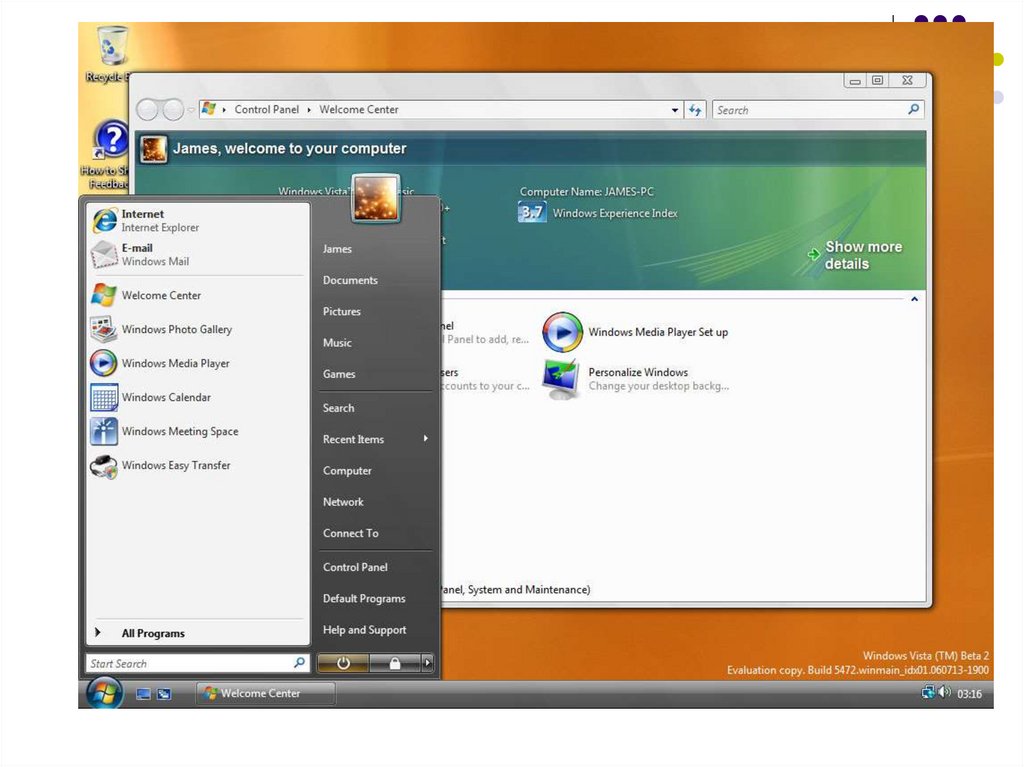Open Control Panel from Start menu
The image size is (1024, 767).
coord(355,568)
